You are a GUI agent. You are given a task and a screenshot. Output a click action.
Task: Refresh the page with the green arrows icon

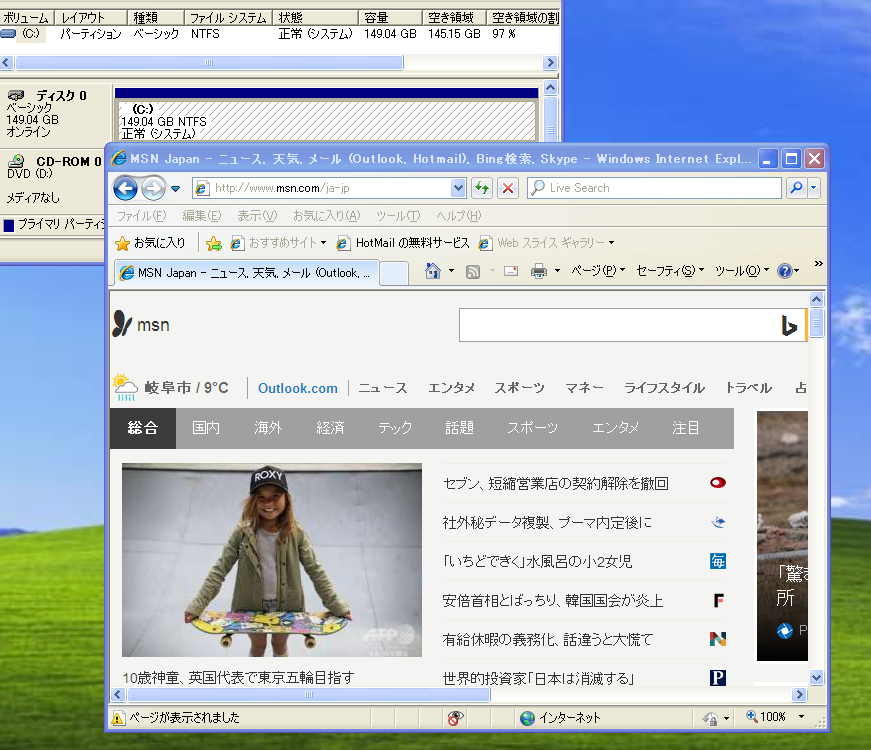click(481, 188)
